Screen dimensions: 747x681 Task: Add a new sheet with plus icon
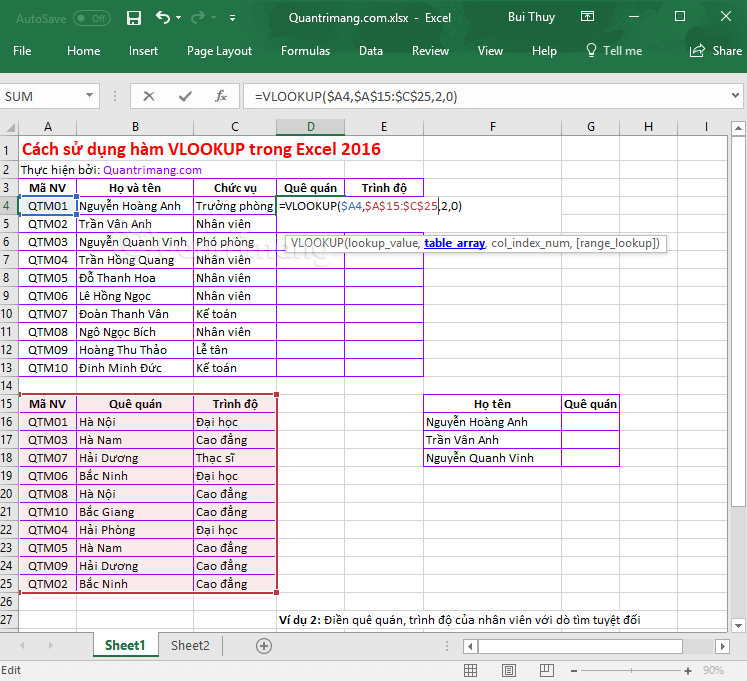click(x=264, y=646)
